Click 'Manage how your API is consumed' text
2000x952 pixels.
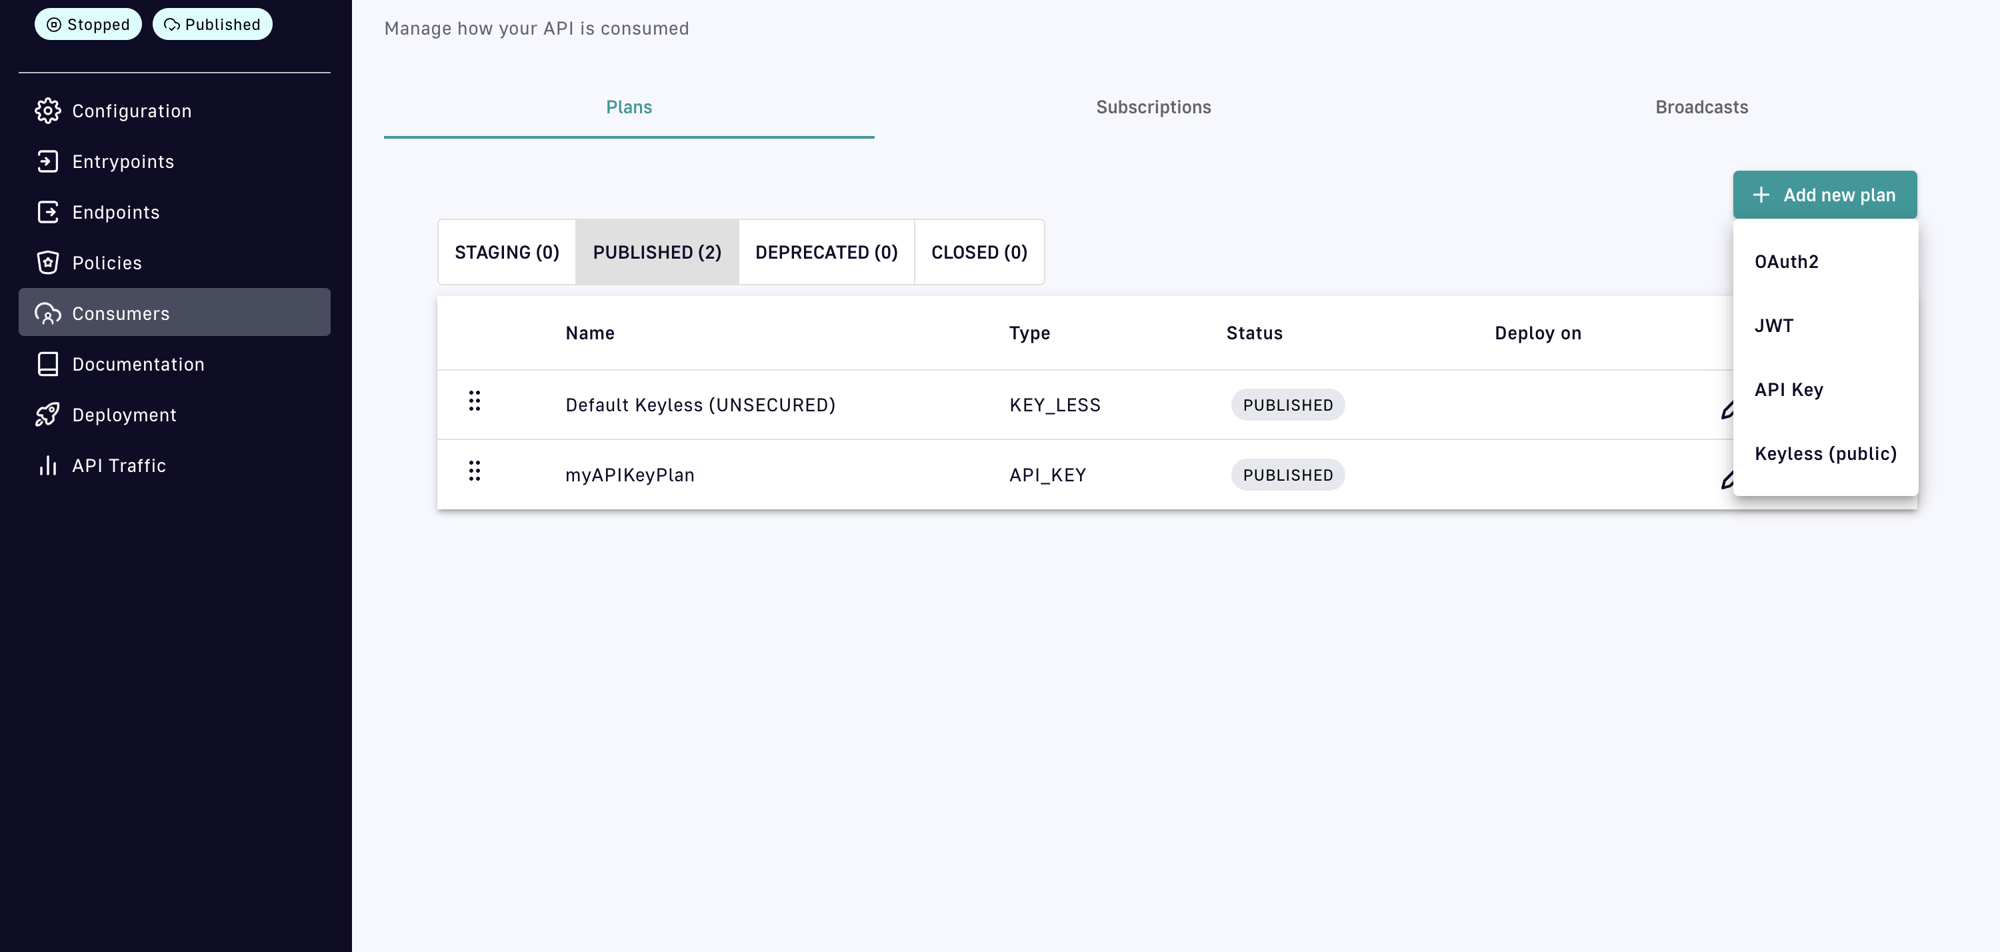click(x=537, y=28)
